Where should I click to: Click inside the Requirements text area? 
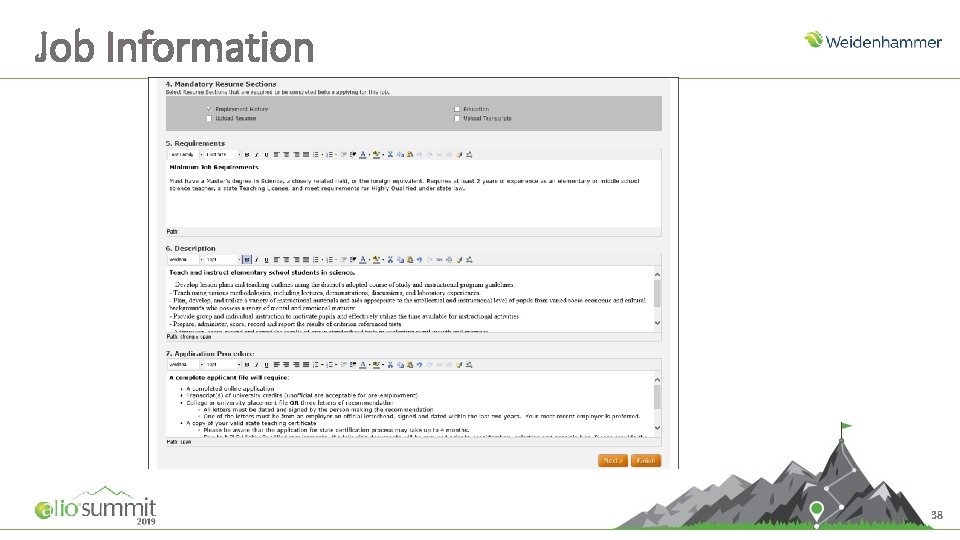pos(413,193)
